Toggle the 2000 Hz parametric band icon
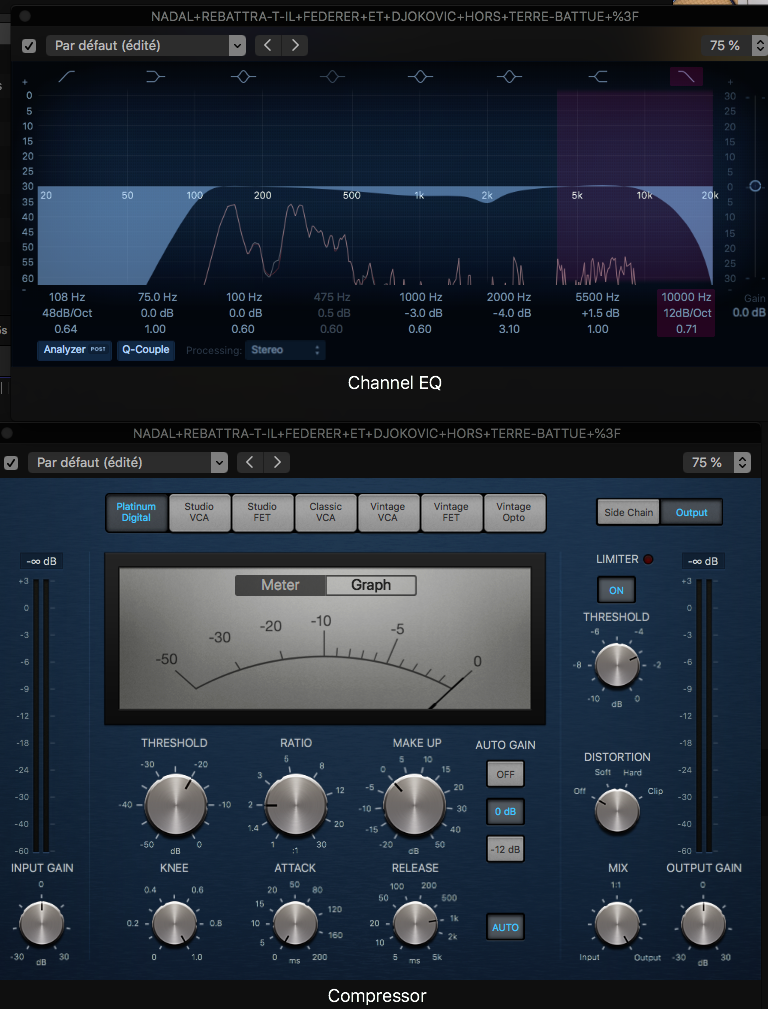768x1009 pixels. tap(509, 77)
